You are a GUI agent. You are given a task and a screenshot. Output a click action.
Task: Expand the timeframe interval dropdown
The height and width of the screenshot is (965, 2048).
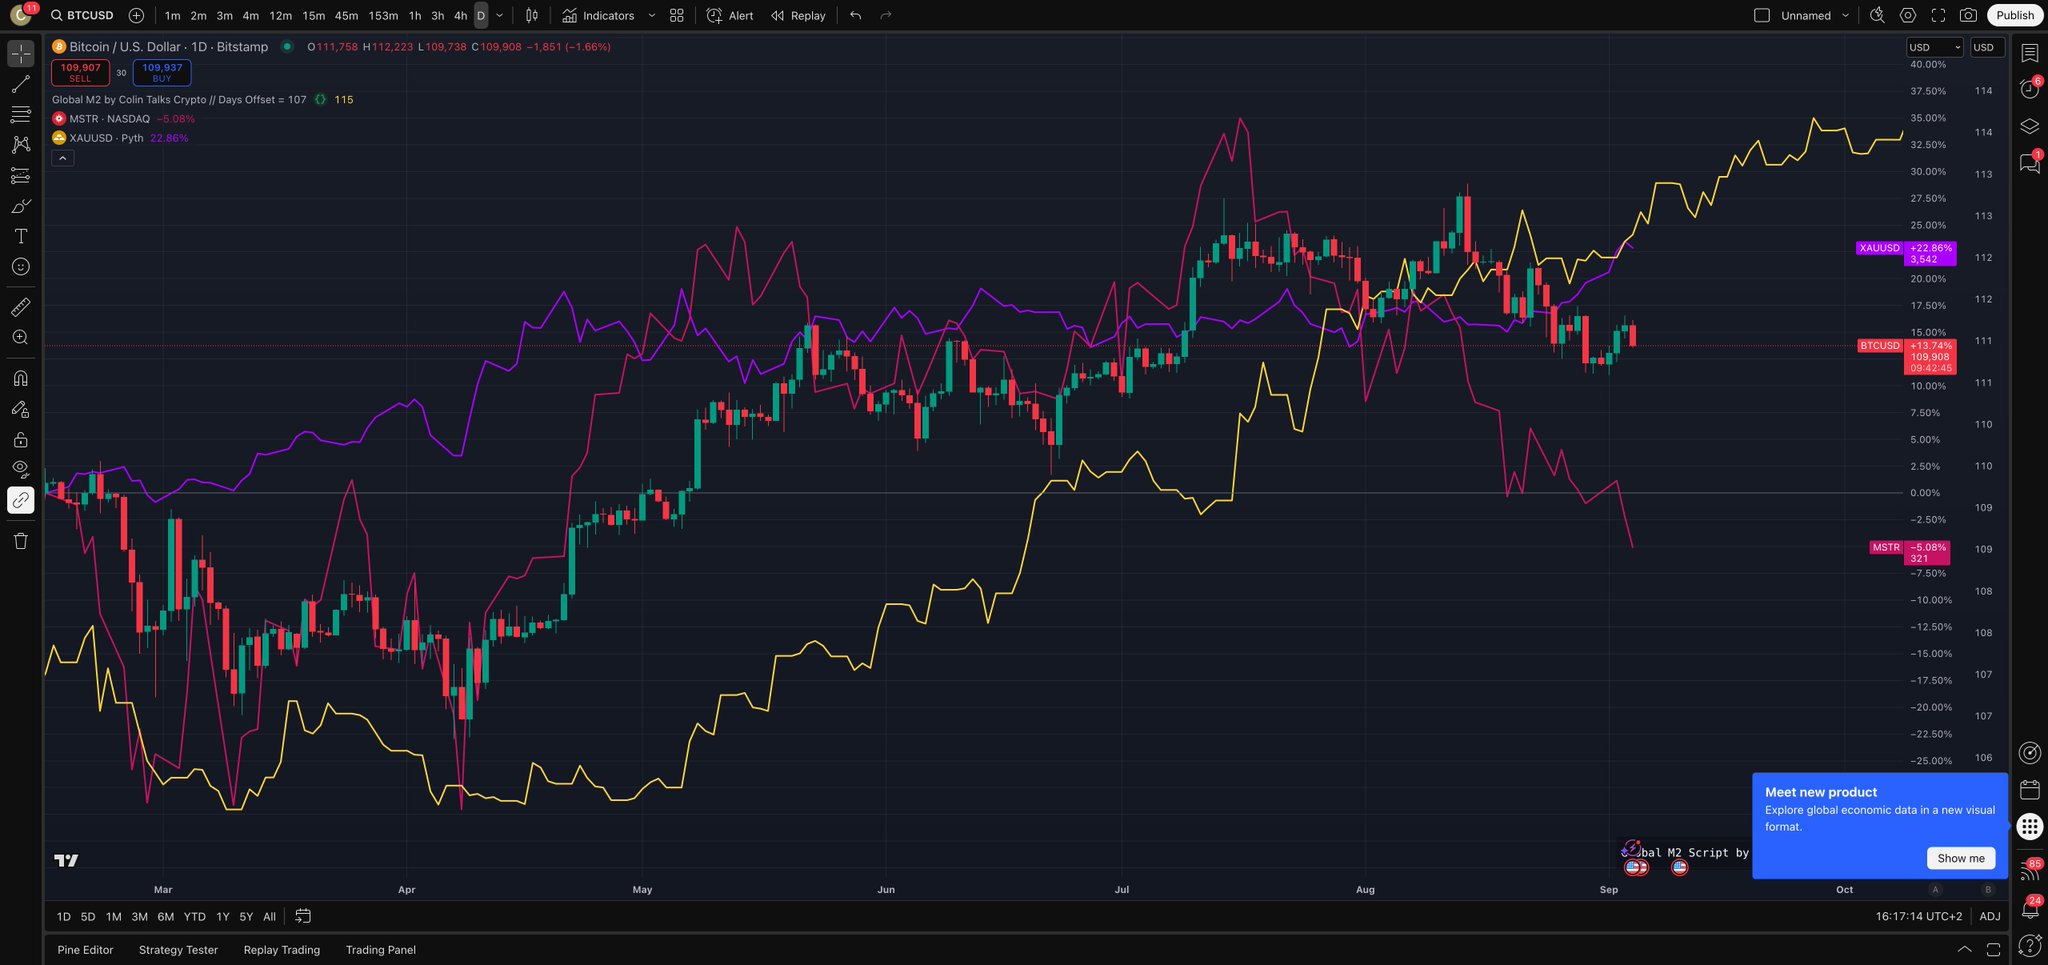(x=500, y=16)
